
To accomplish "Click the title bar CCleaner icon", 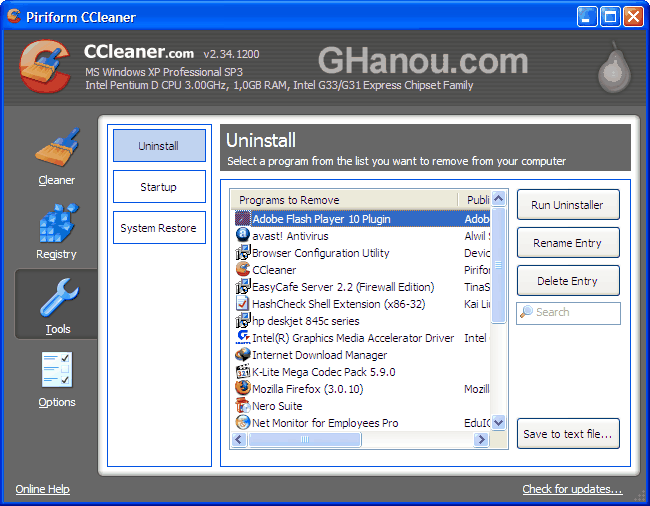I will click(x=14, y=17).
